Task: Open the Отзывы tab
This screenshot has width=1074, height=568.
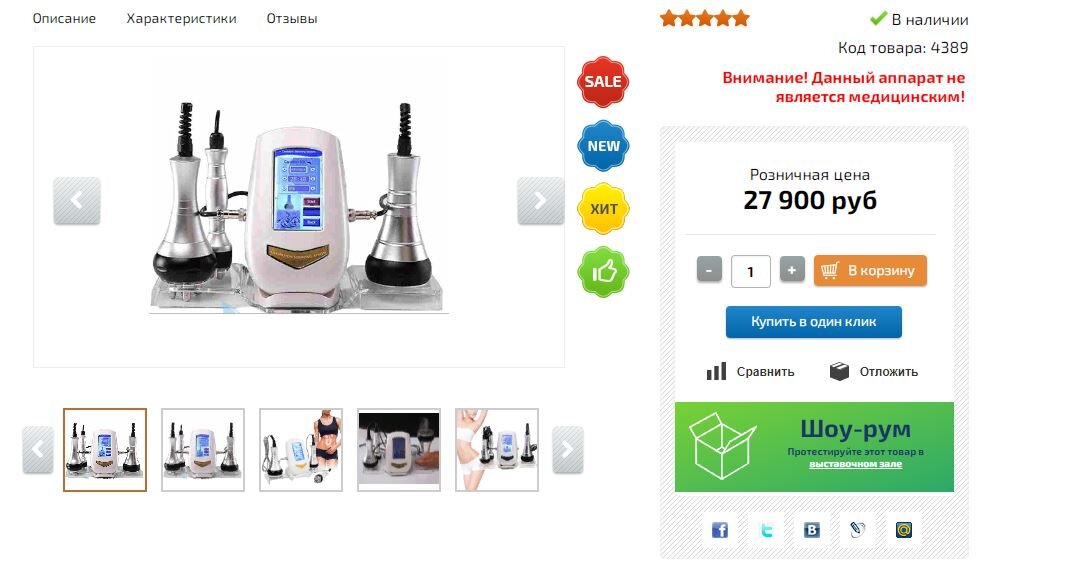Action: [292, 18]
